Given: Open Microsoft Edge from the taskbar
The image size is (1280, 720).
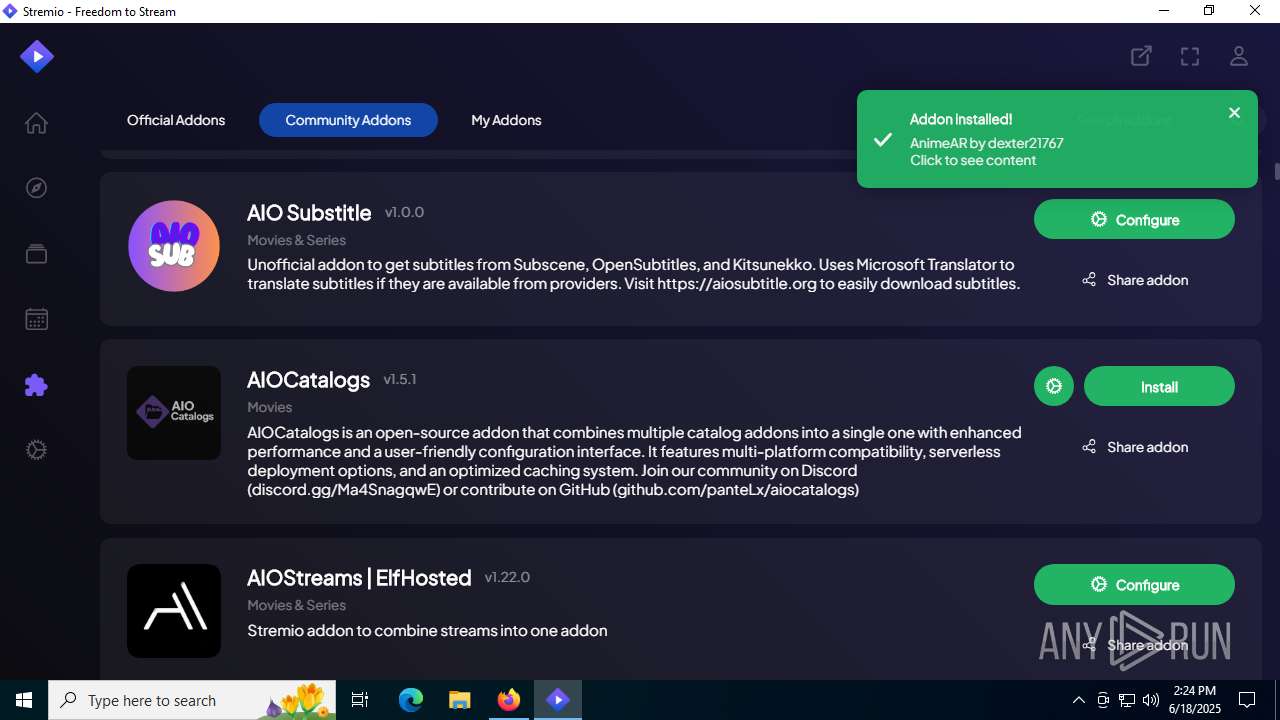Looking at the screenshot, I should 411,700.
